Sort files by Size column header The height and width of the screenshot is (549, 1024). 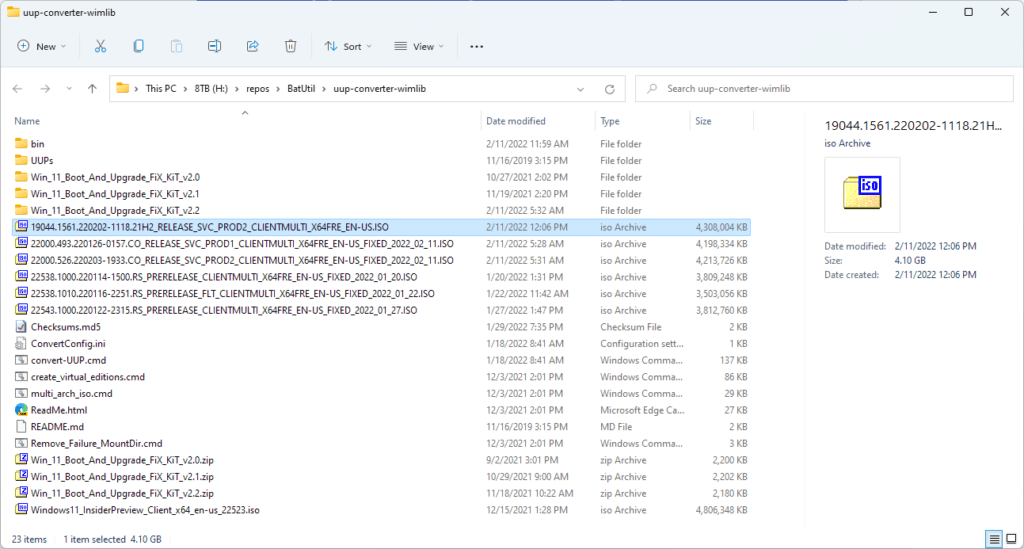tap(704, 121)
